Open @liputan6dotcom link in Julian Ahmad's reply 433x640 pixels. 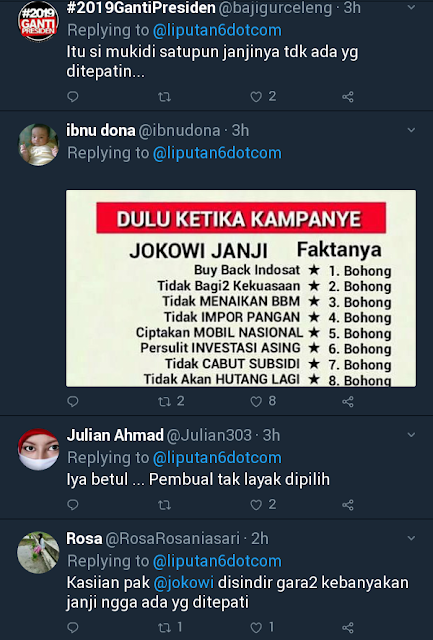coord(217,458)
